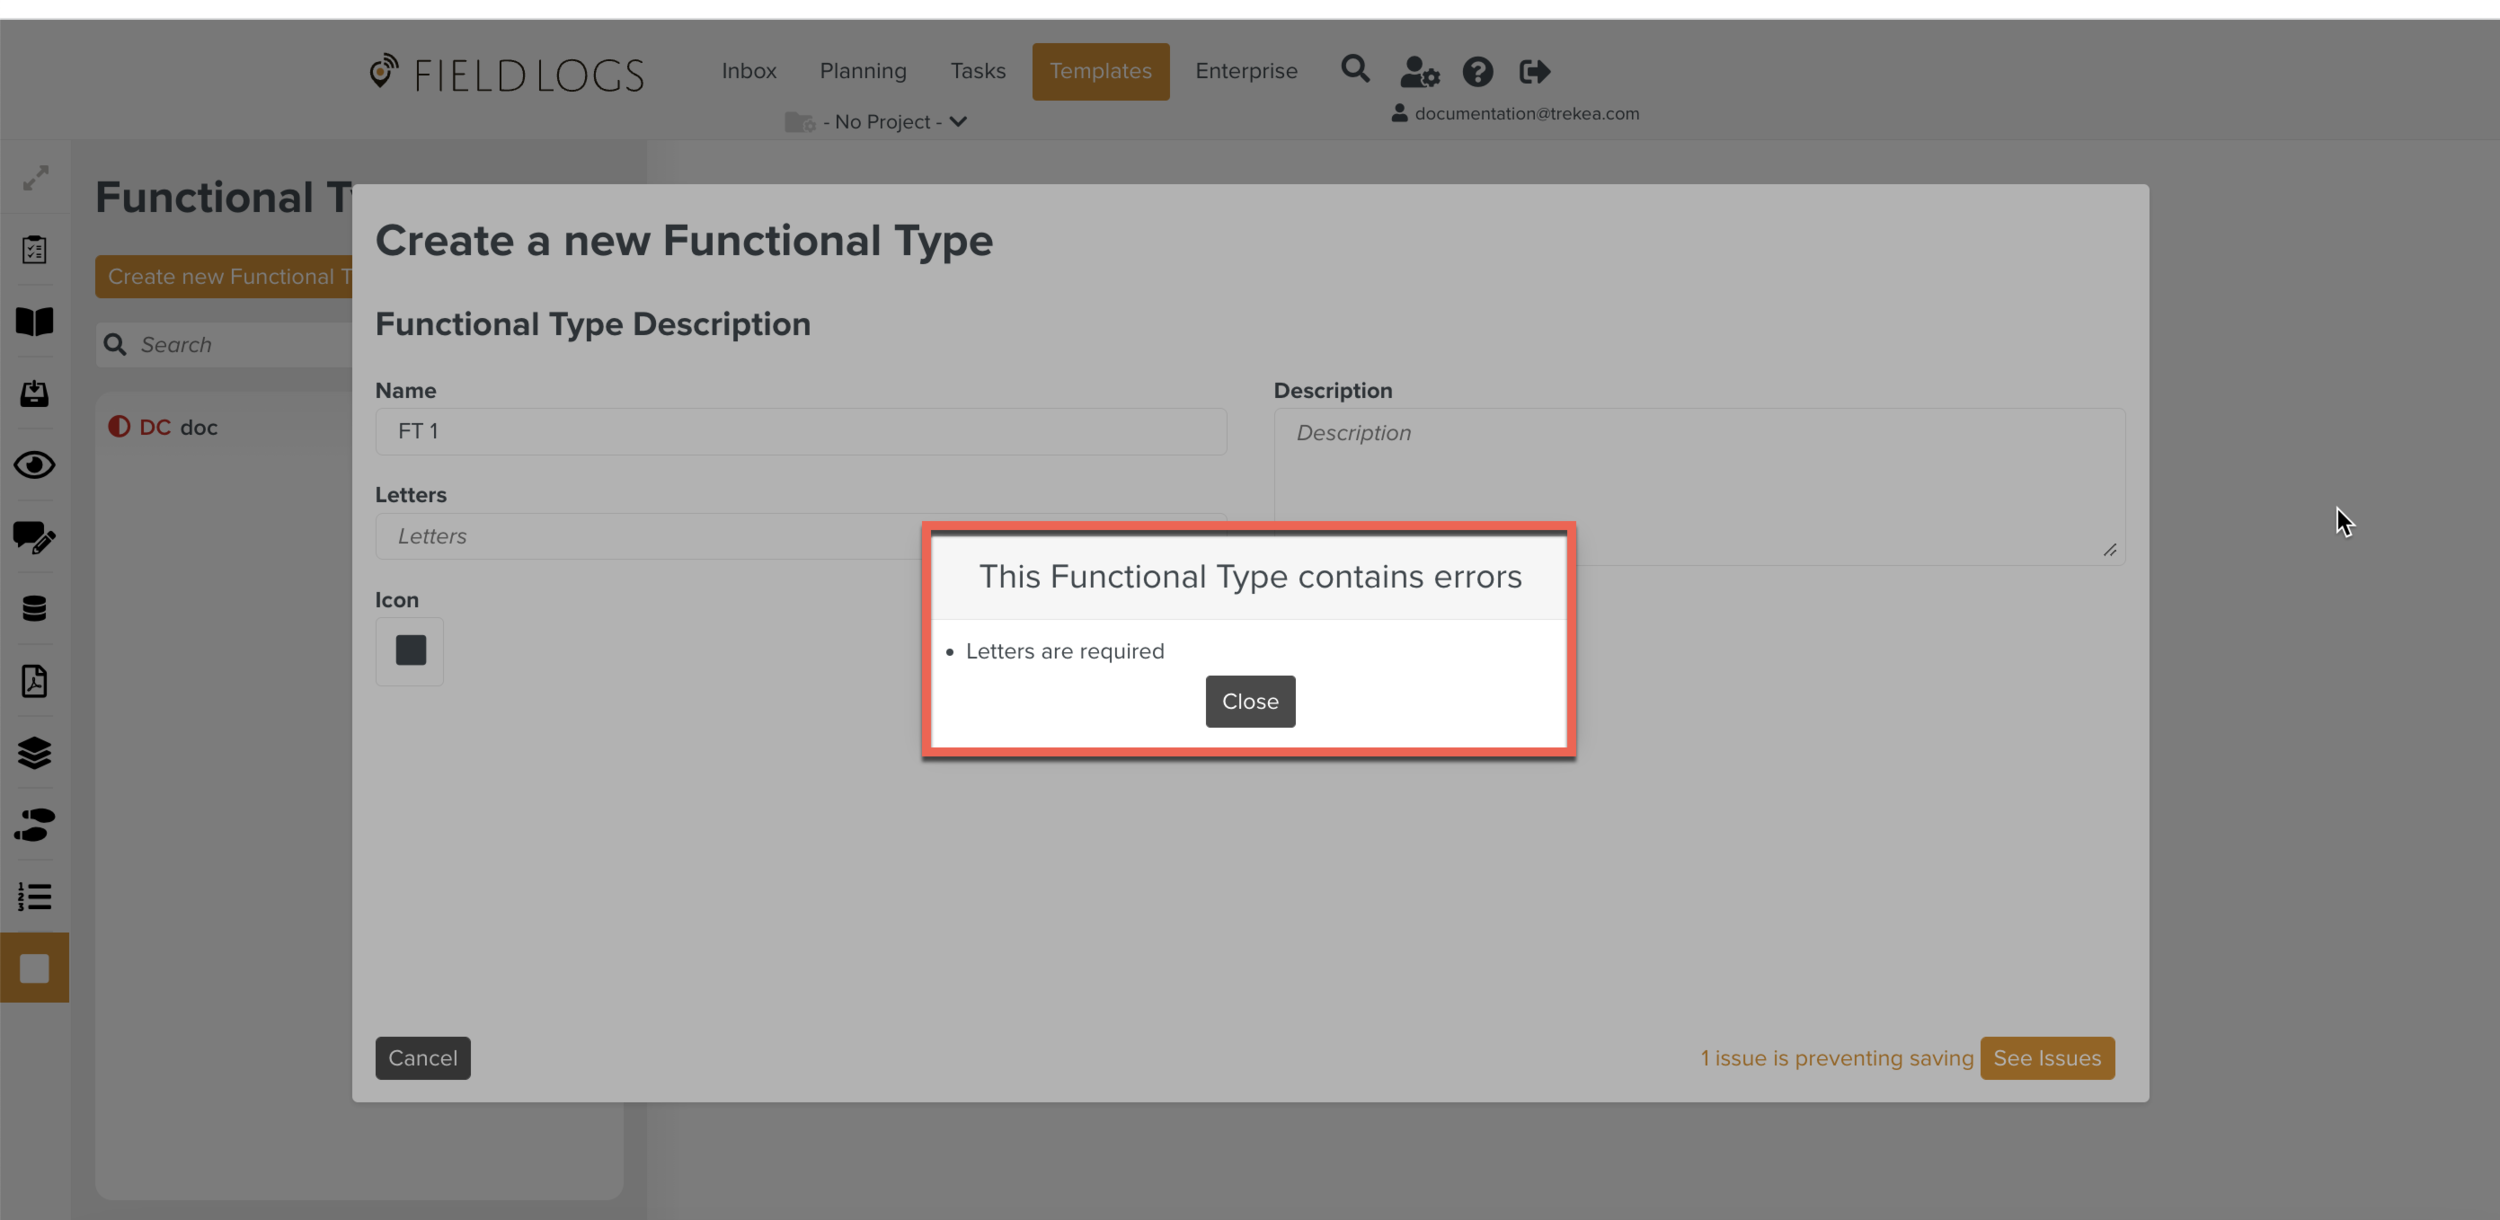The image size is (2500, 1220).
Task: Open the PDF document sidebar icon
Action: 35,681
